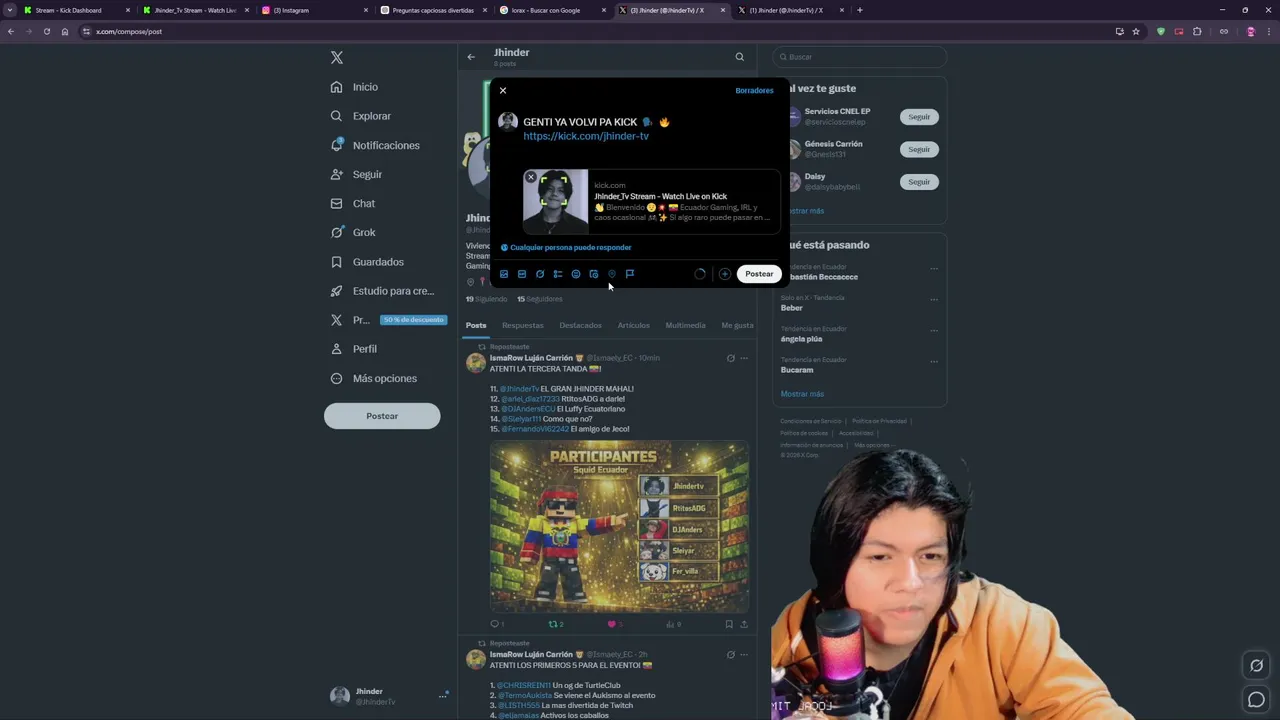Viewport: 1280px width, 720px height.
Task: Add a GIF to the post
Action: coord(522,274)
